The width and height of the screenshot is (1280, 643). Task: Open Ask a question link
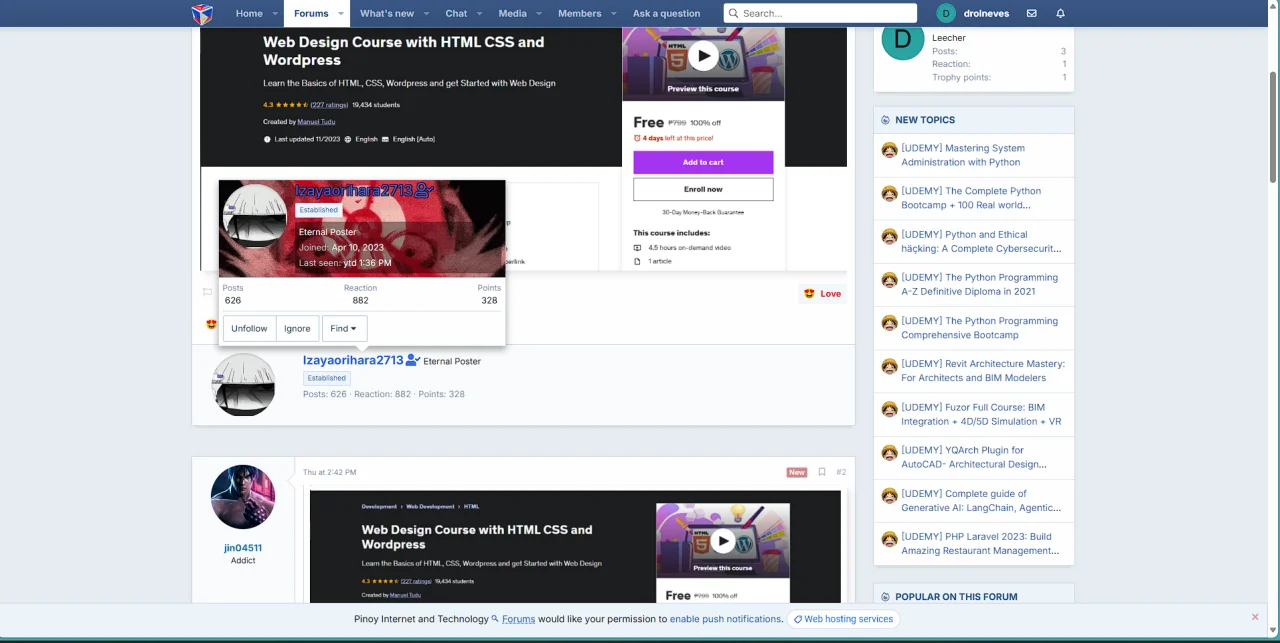click(x=666, y=13)
